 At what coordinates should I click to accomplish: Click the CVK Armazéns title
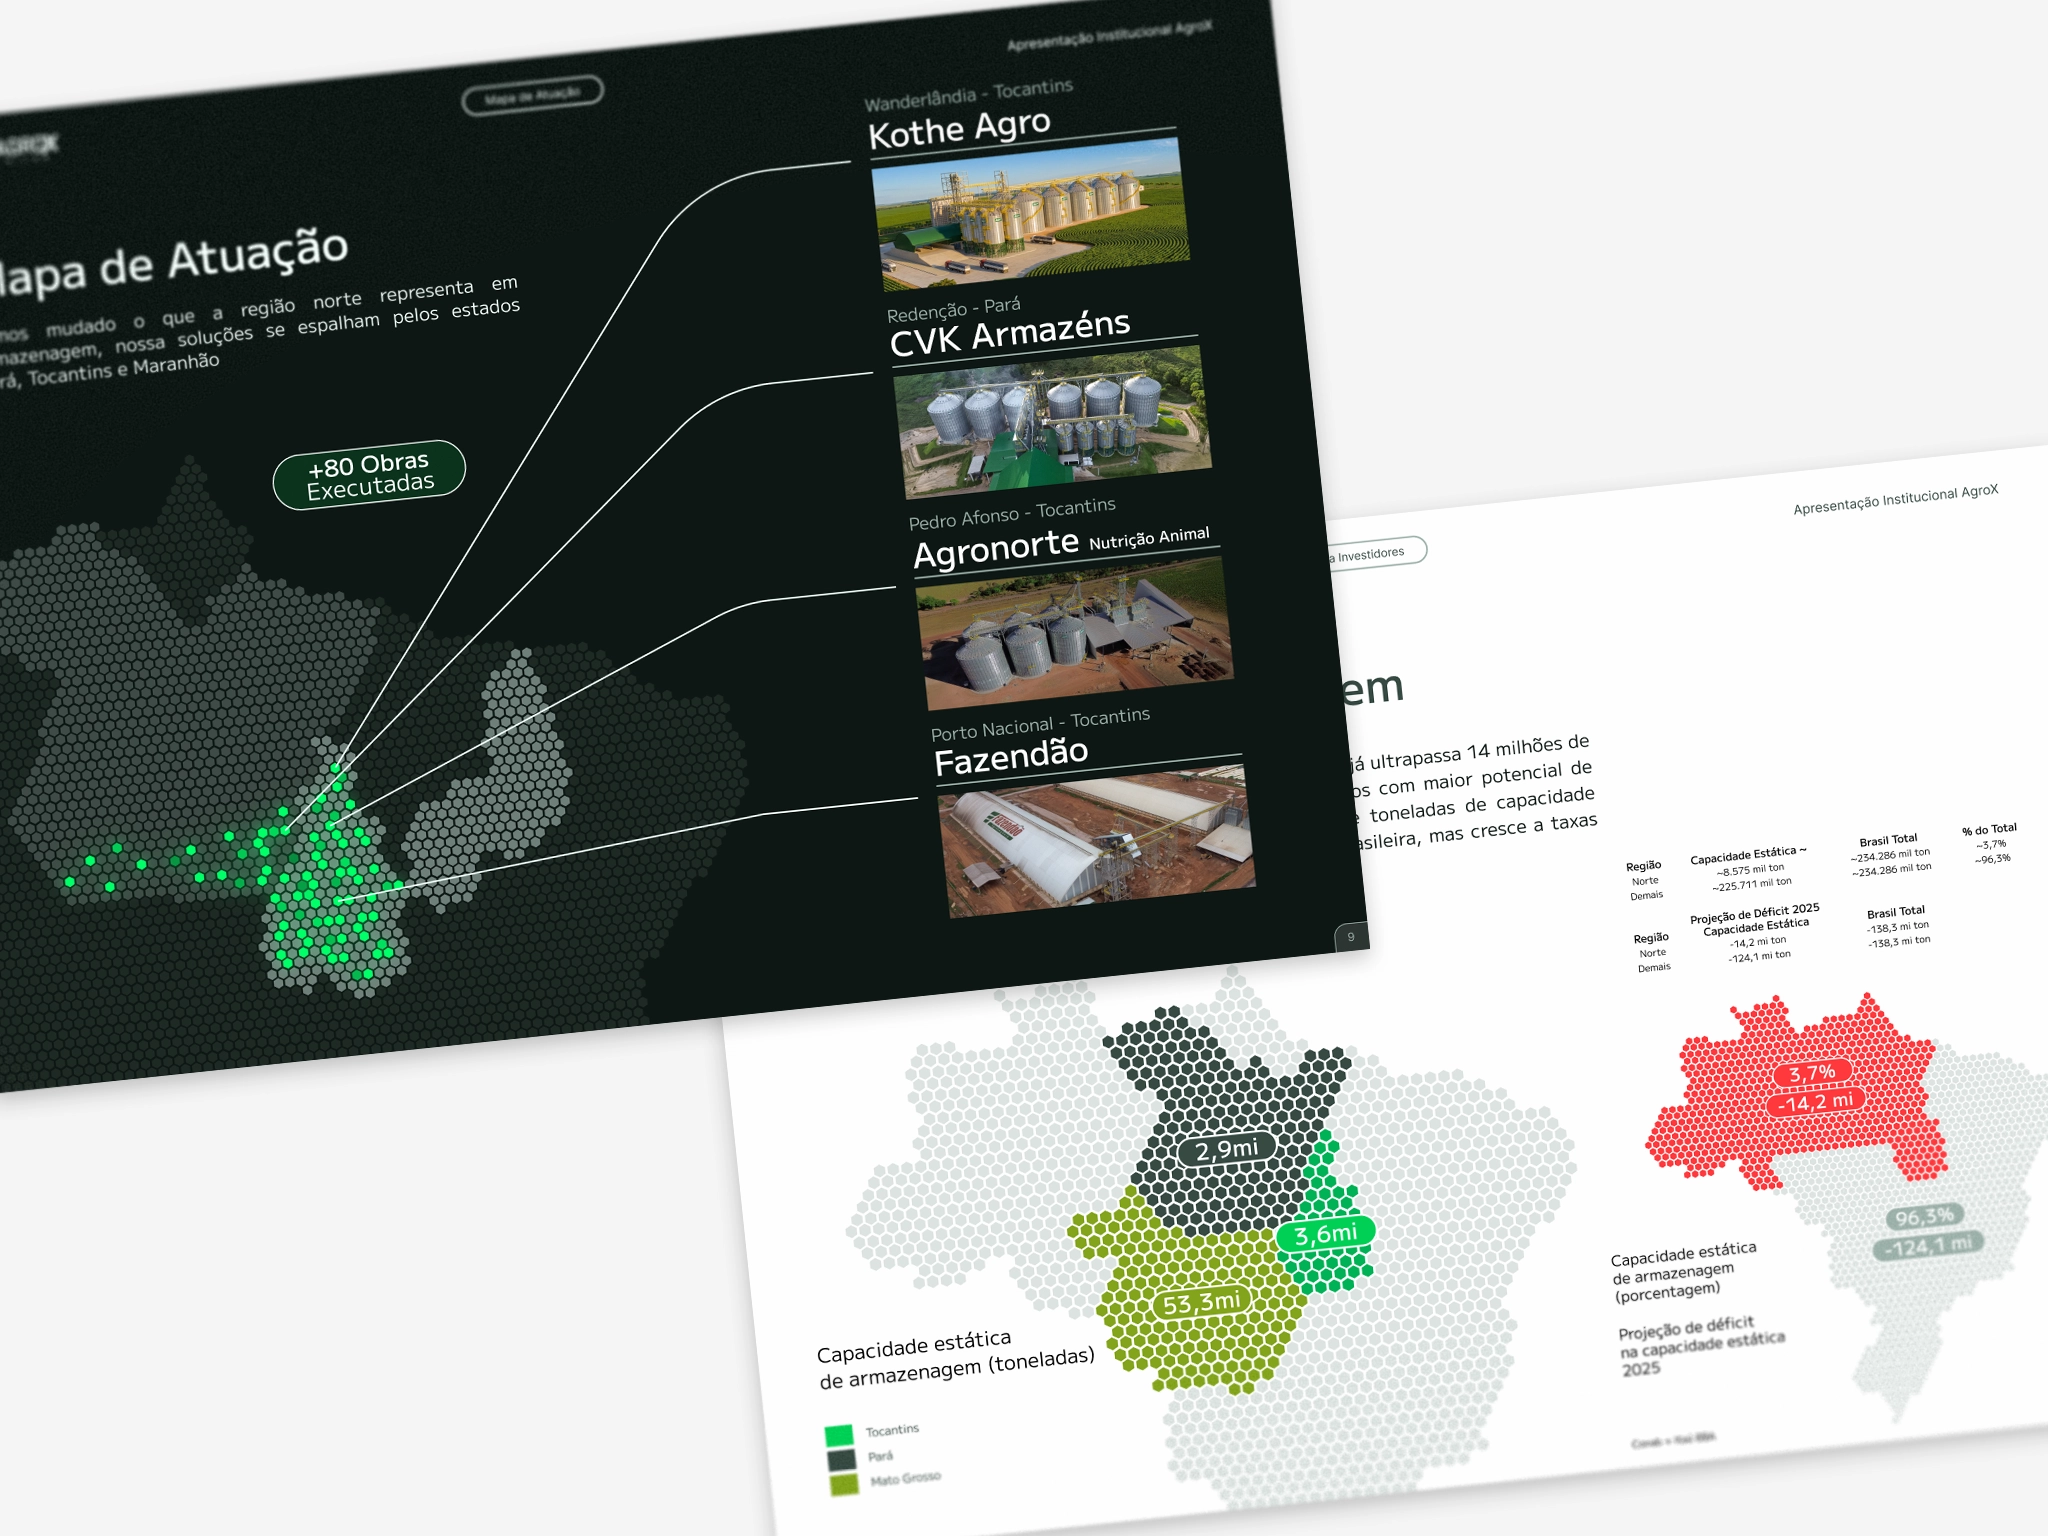(x=1010, y=333)
